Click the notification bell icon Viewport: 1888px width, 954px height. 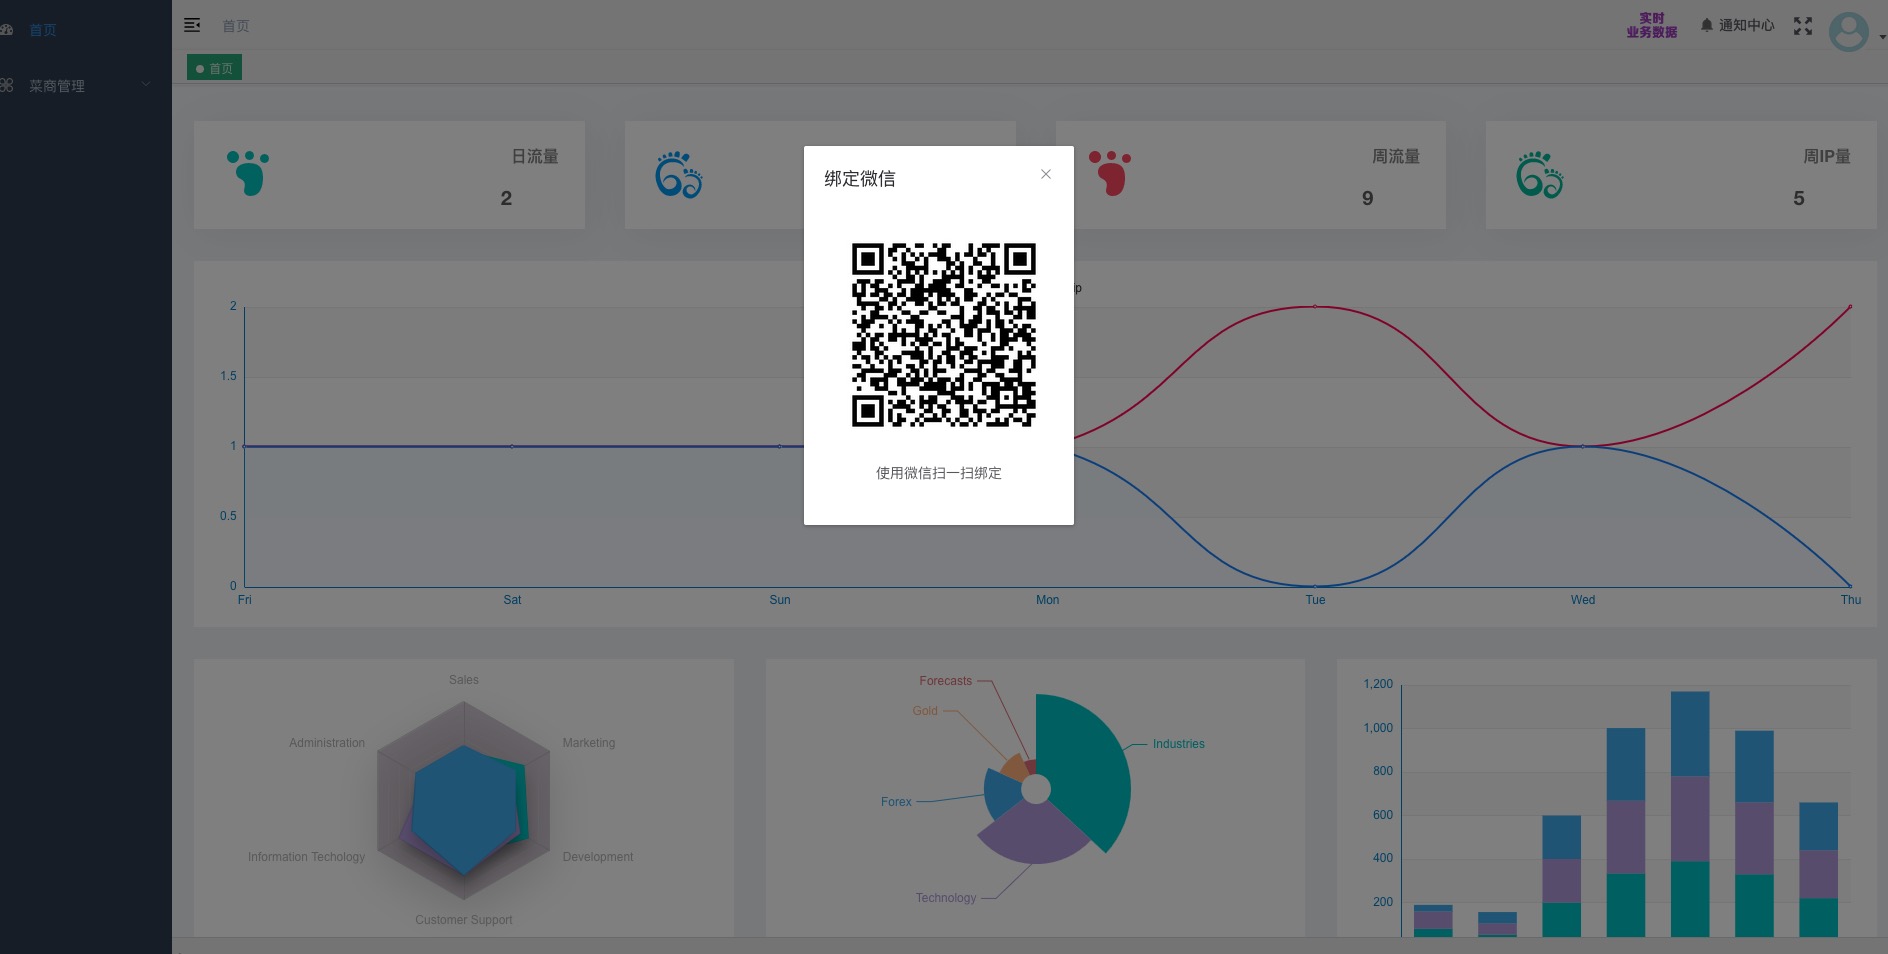pos(1707,25)
